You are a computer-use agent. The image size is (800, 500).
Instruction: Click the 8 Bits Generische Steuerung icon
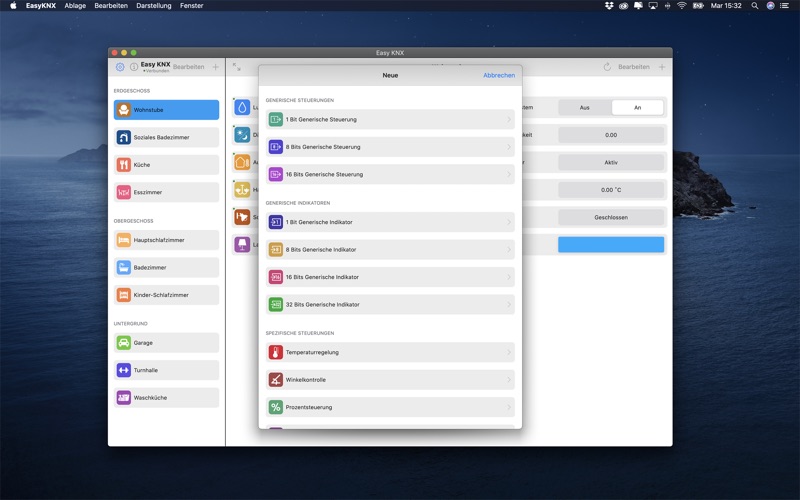pos(276,147)
